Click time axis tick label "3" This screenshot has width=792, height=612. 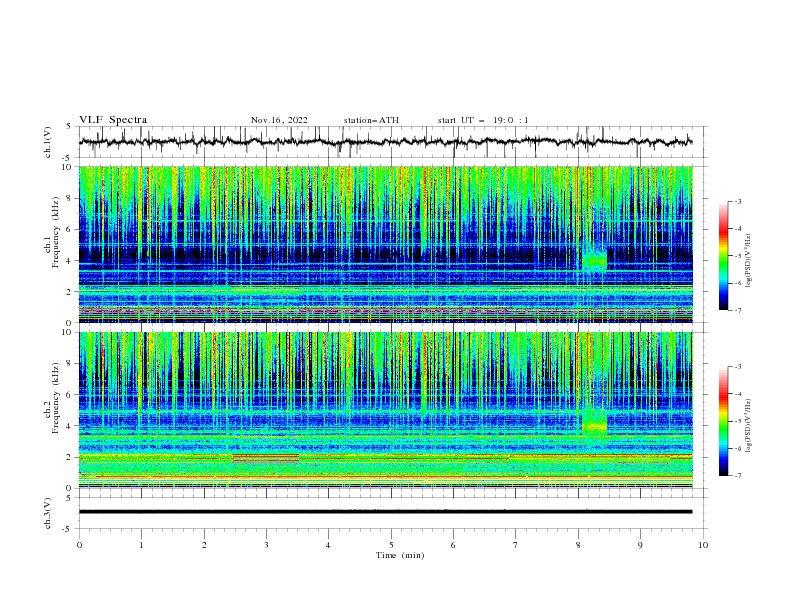[x=266, y=545]
